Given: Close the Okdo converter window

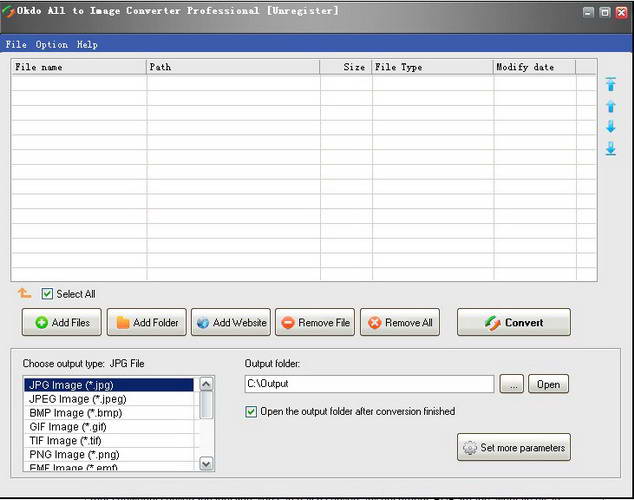Looking at the screenshot, I should [621, 13].
